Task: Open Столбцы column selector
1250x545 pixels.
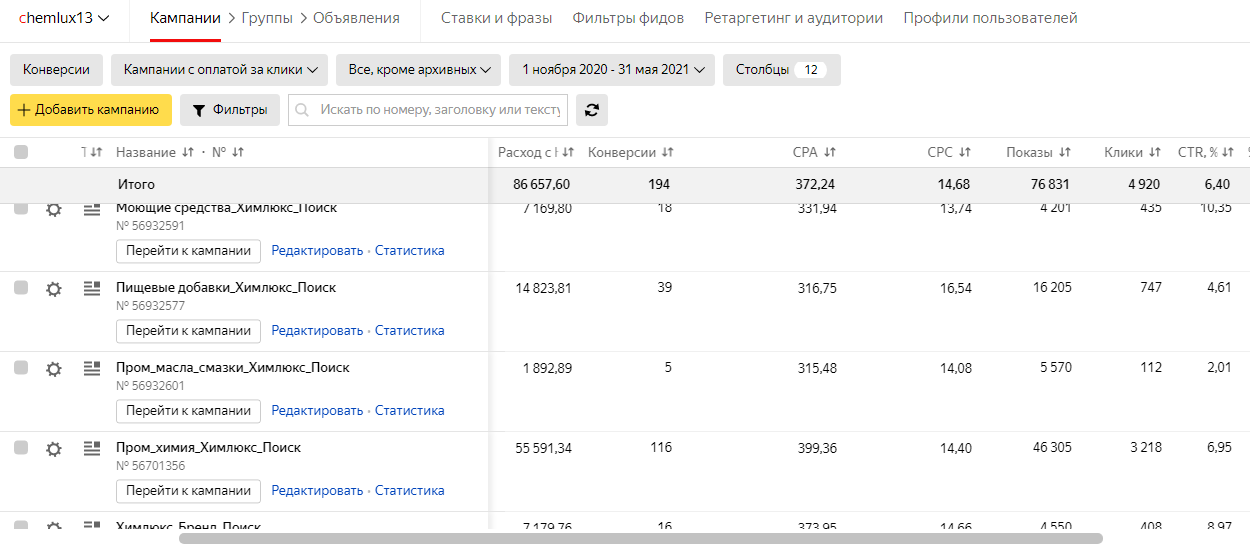Action: 782,70
